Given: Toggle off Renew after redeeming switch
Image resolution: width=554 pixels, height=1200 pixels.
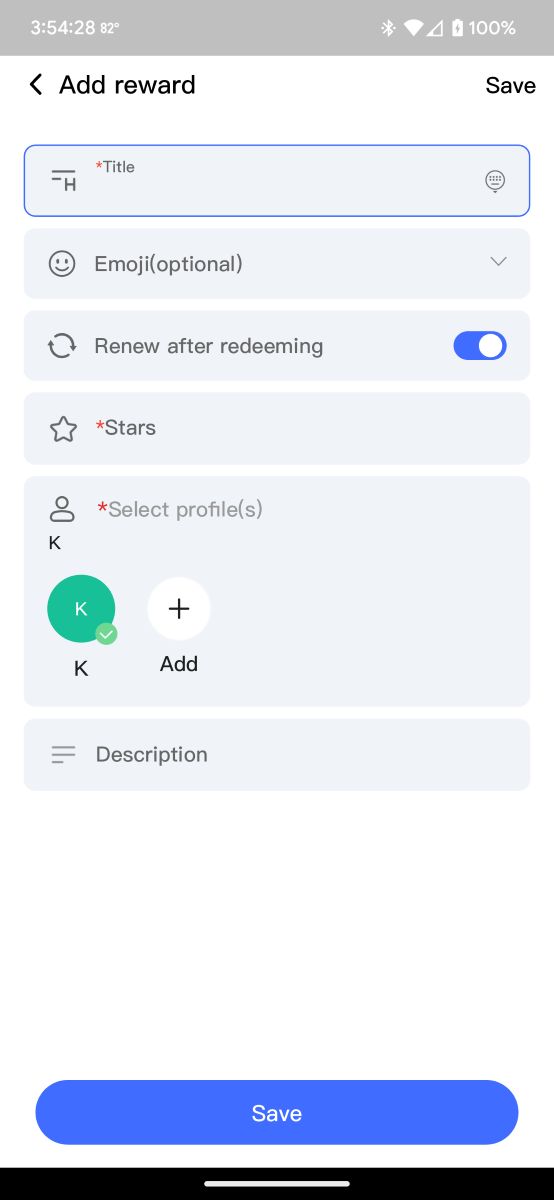Looking at the screenshot, I should click(480, 346).
